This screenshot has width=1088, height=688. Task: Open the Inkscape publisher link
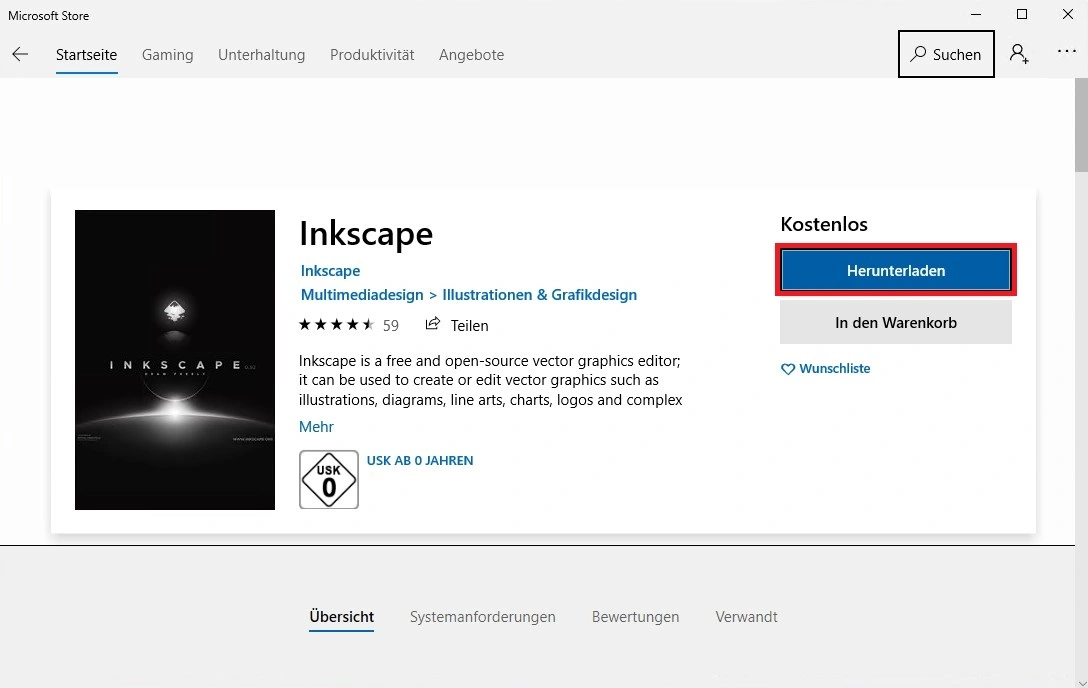(x=330, y=271)
